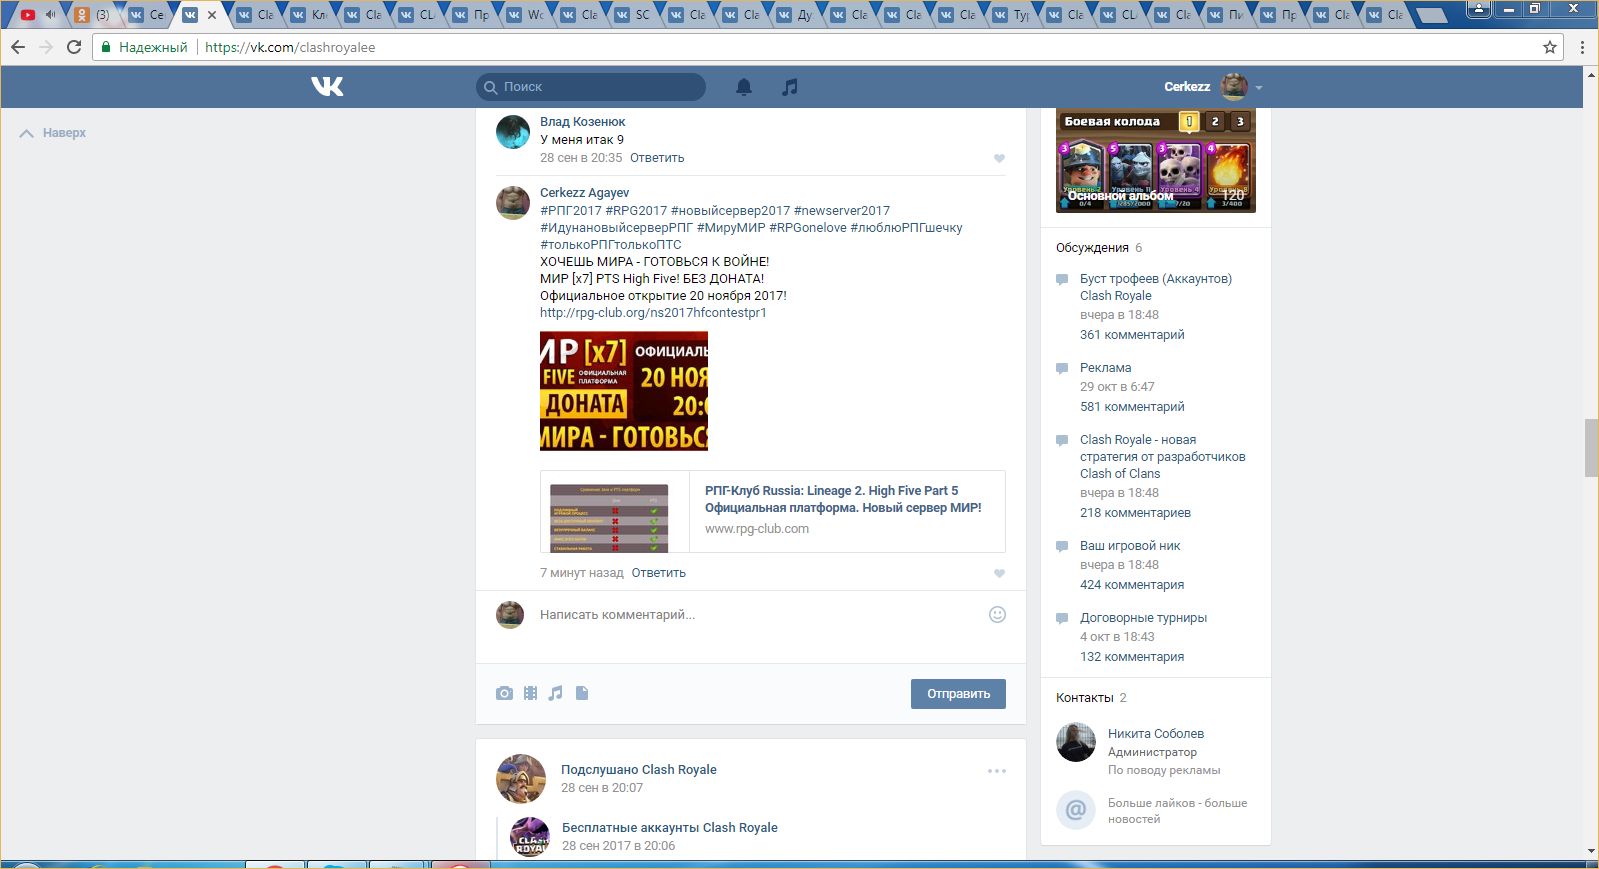This screenshot has height=869, width=1599.
Task: Open the 581 комментарий count link
Action: pos(1132,407)
